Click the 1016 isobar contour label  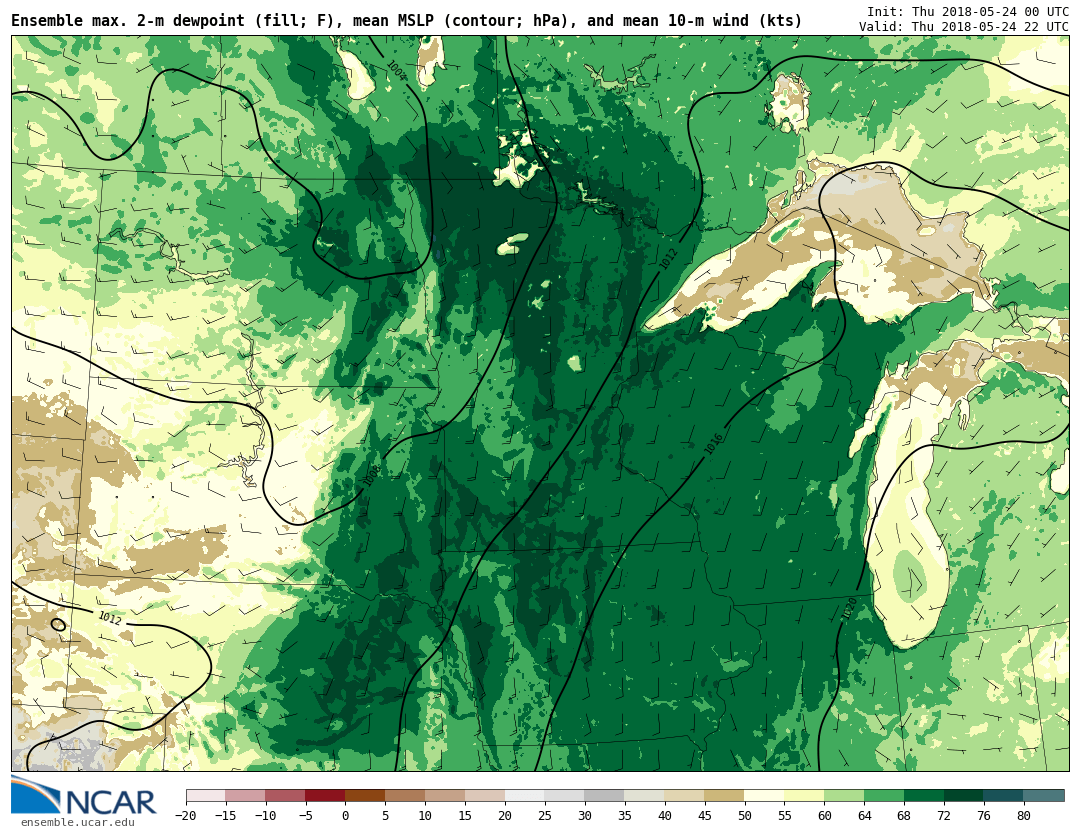pyautogui.click(x=714, y=444)
